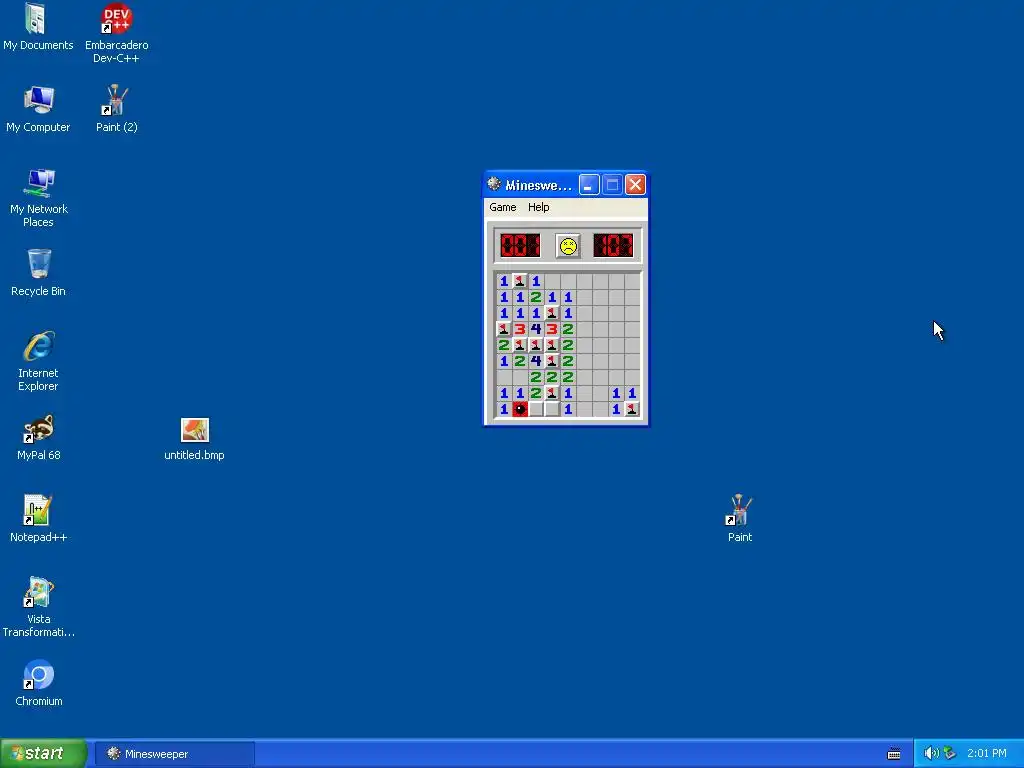Click the flag in the top row of the minefield

pyautogui.click(x=520, y=281)
